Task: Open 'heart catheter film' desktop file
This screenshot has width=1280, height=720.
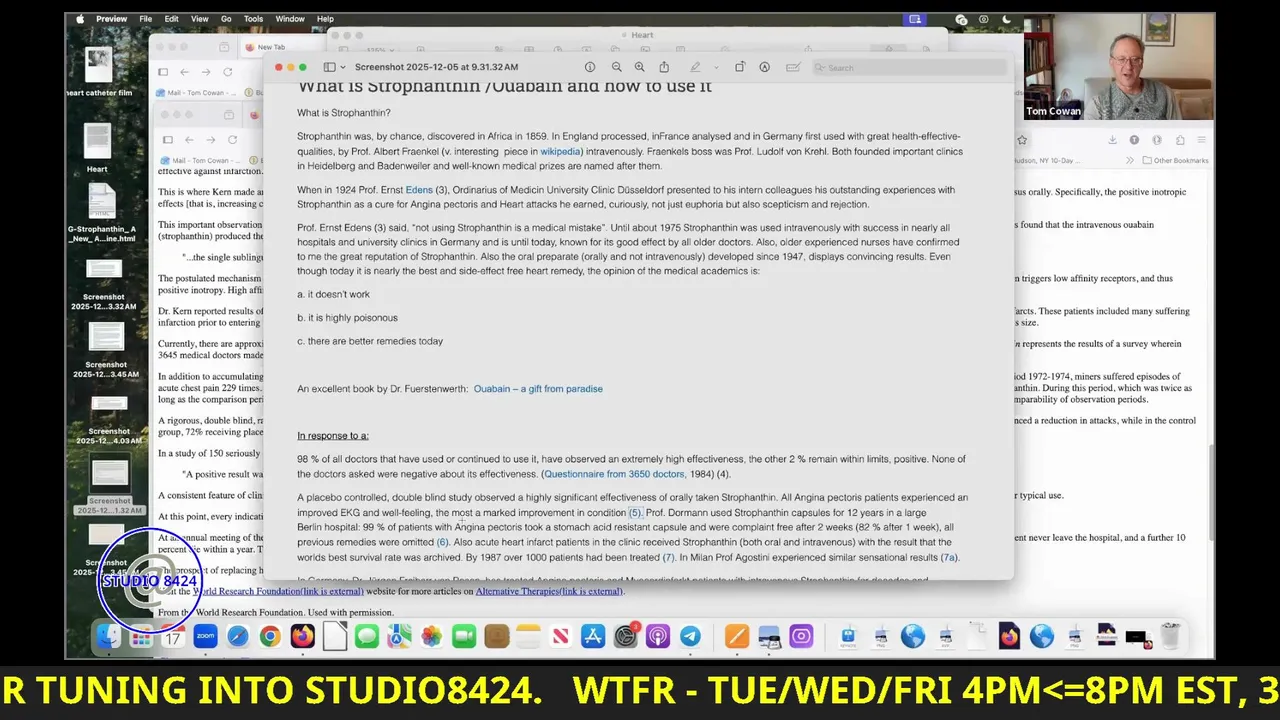Action: [x=98, y=72]
